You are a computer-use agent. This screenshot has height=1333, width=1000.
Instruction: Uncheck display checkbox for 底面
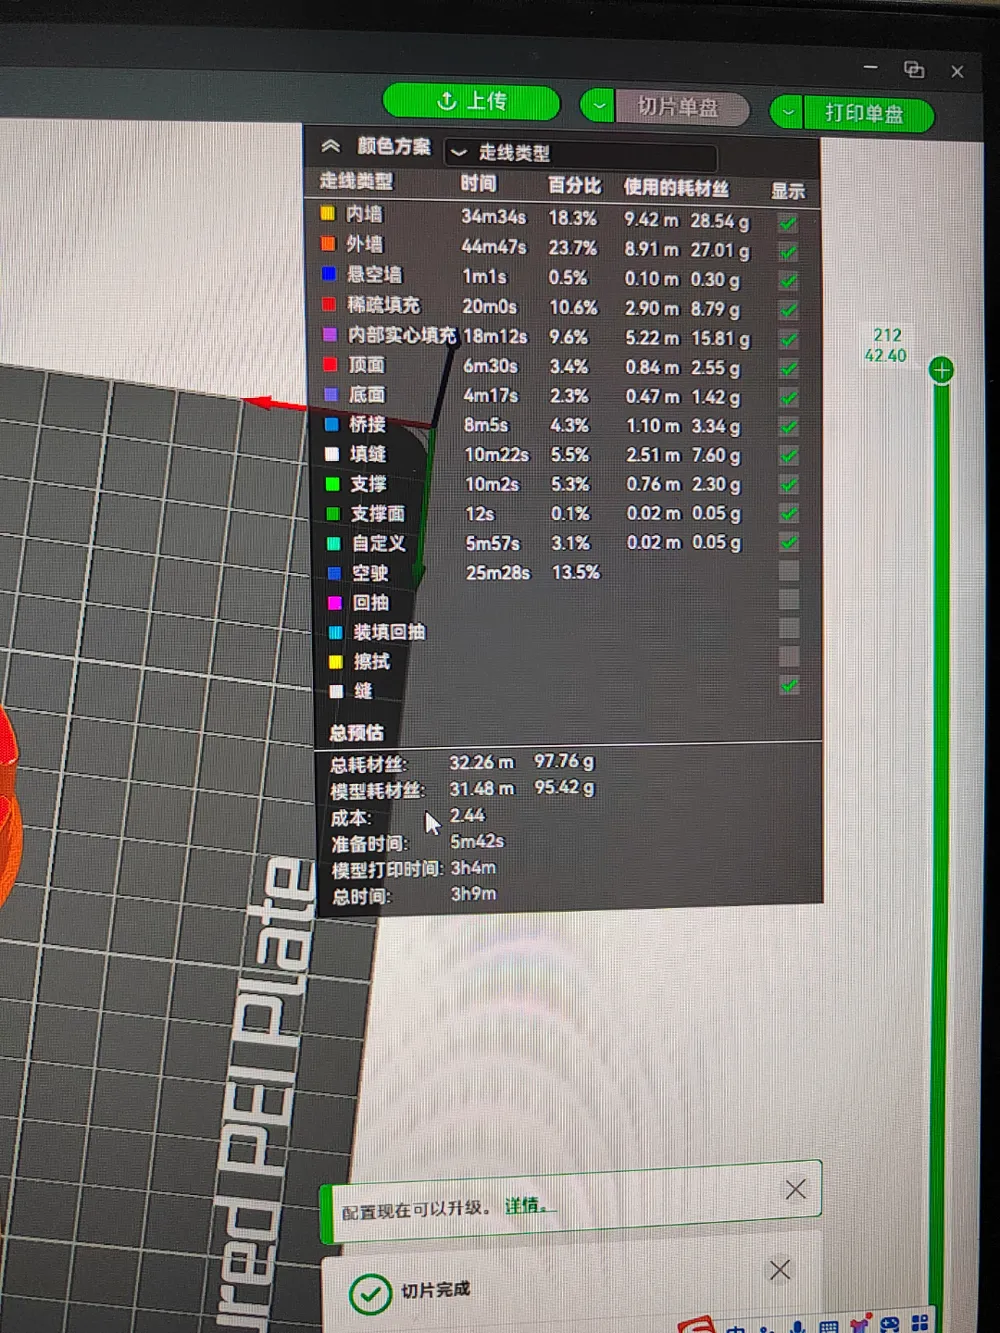tap(788, 398)
